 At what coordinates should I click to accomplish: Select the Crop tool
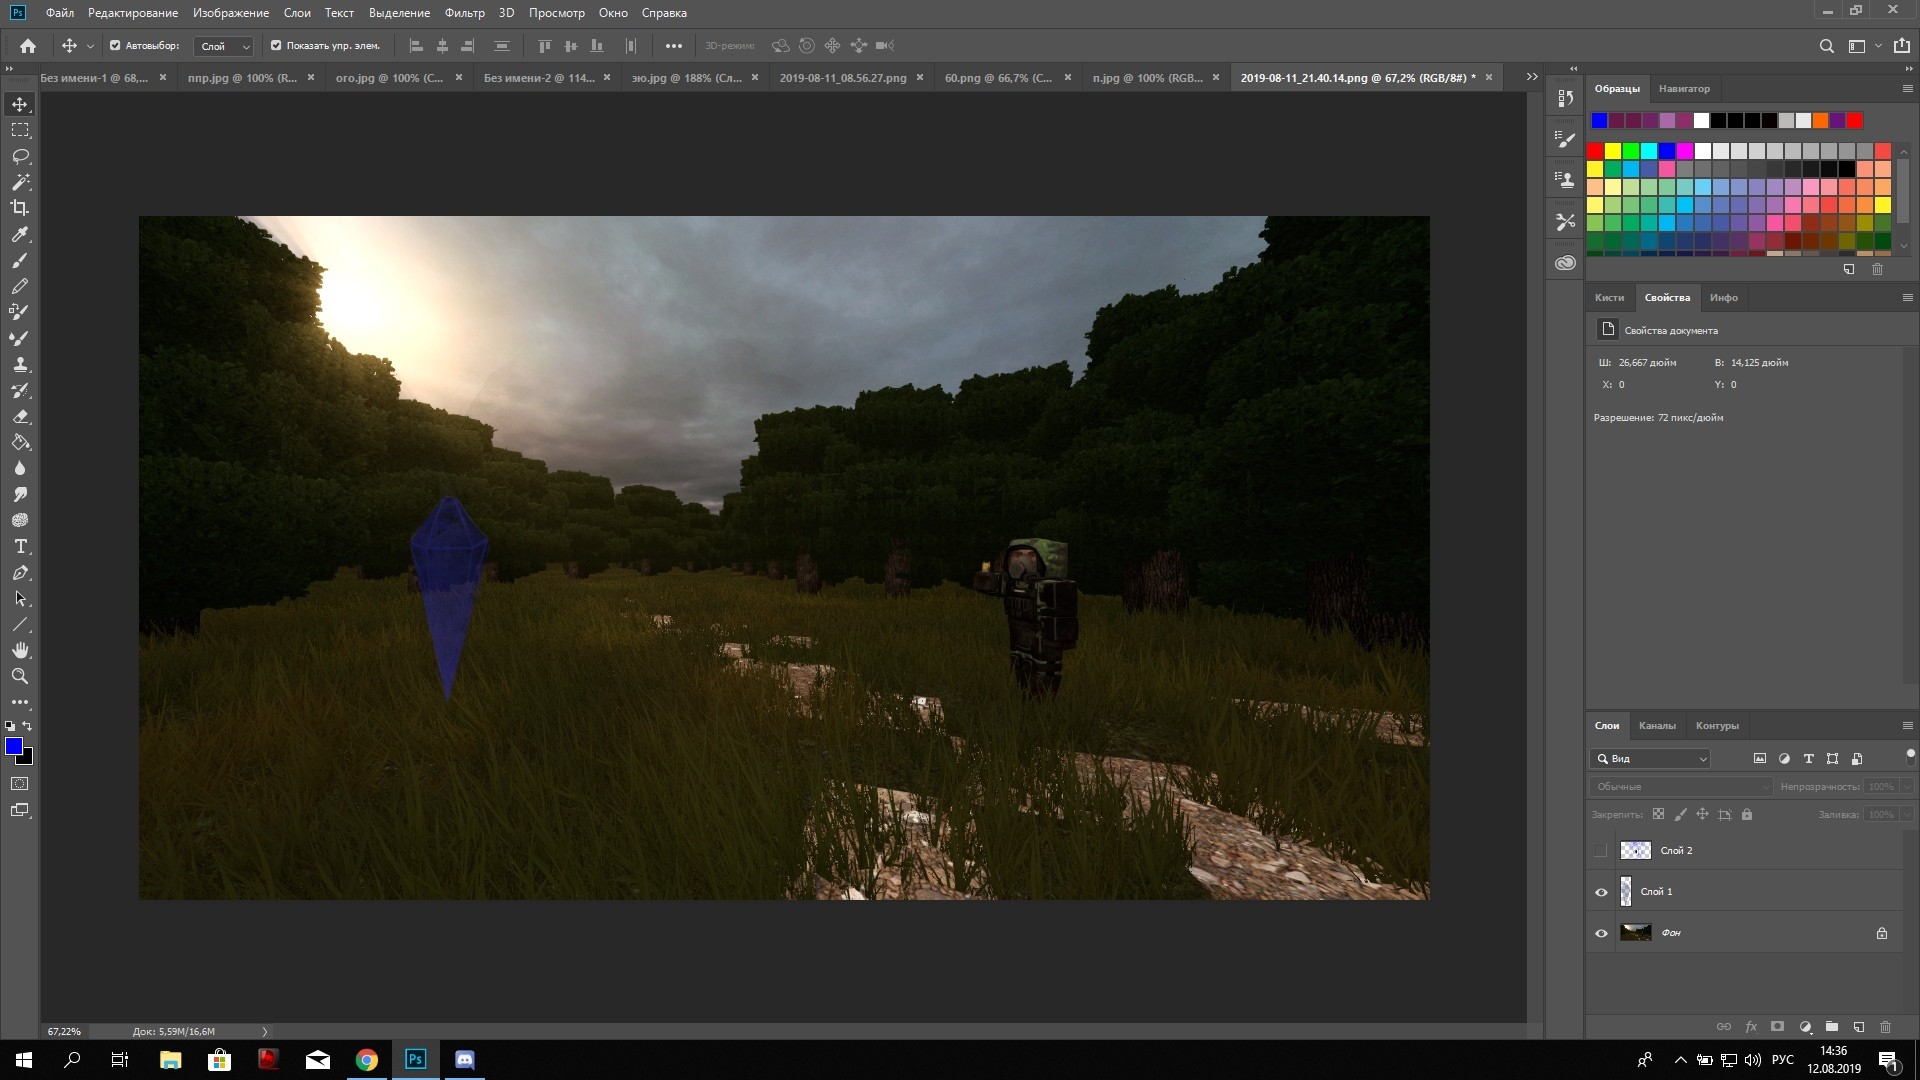click(20, 208)
